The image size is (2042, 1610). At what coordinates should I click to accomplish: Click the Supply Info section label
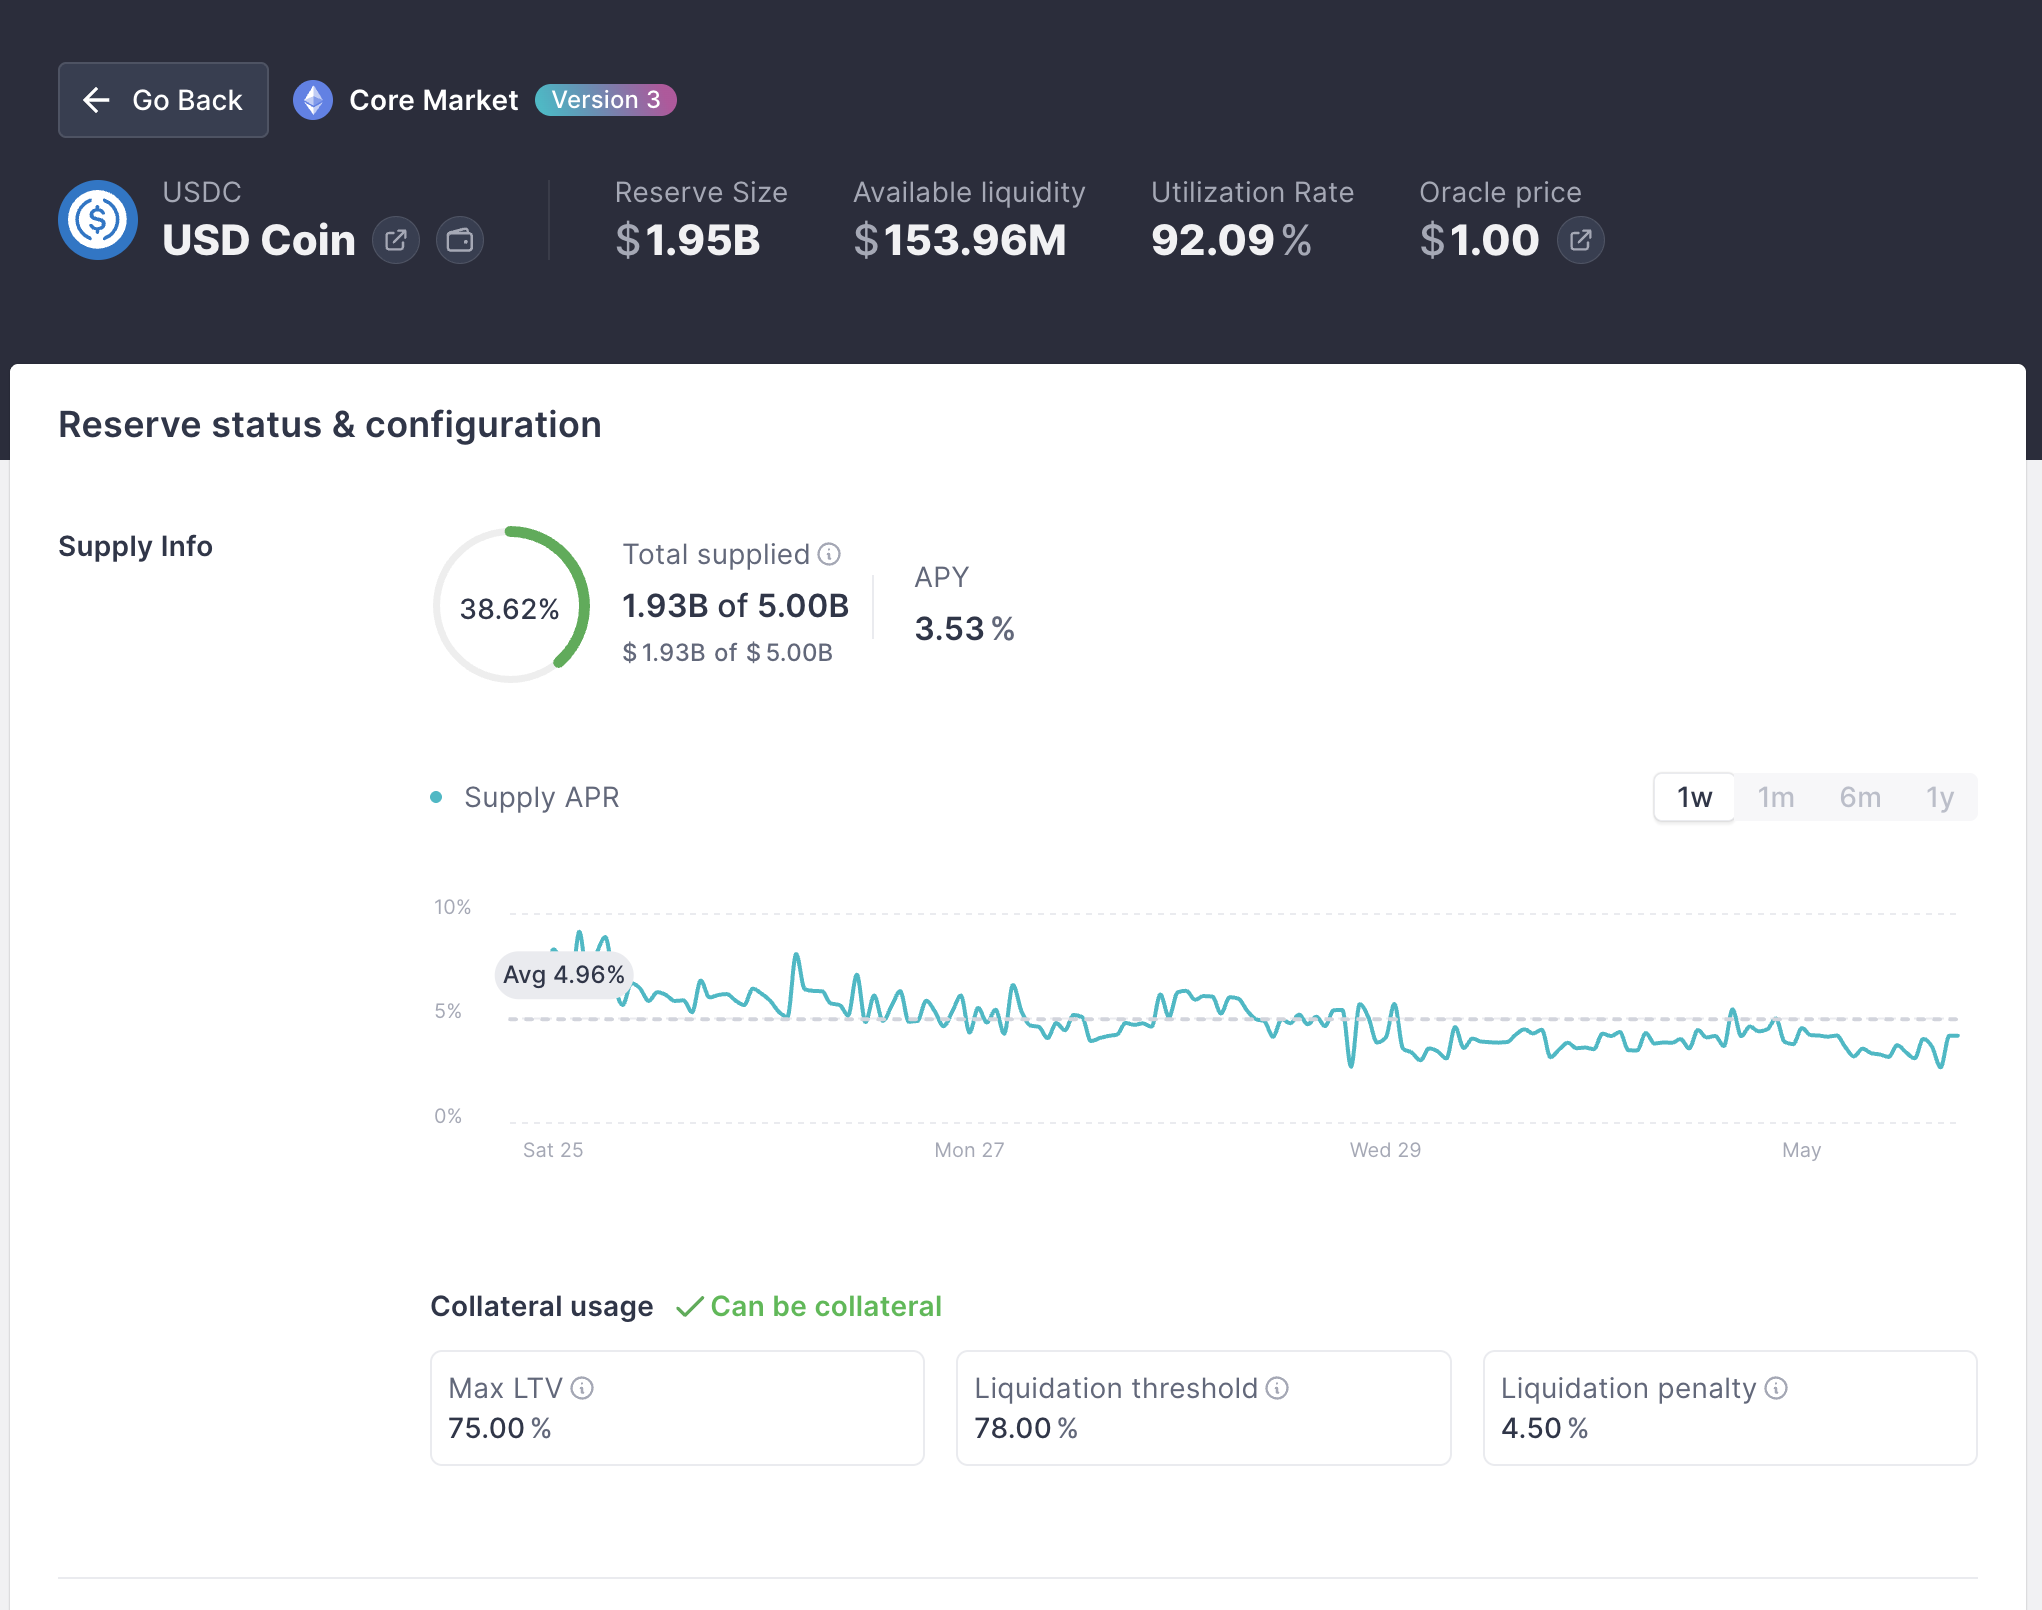coord(135,546)
